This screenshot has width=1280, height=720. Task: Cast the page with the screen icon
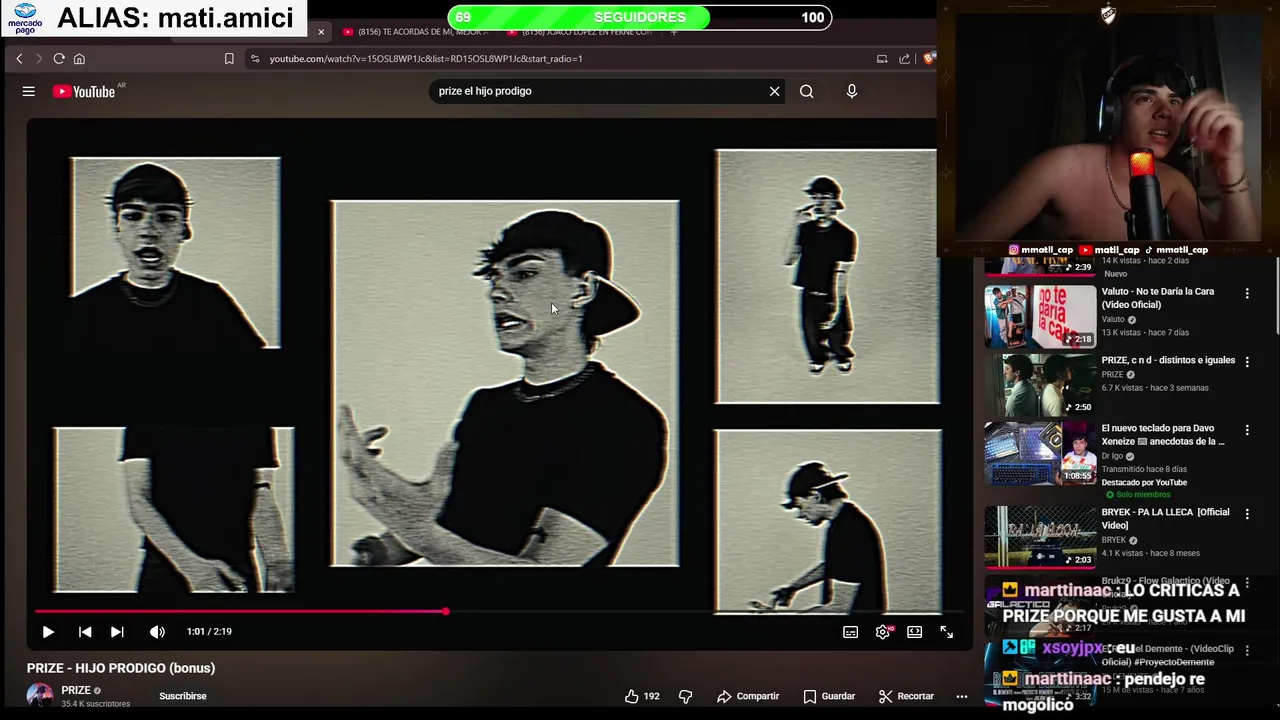(x=882, y=59)
